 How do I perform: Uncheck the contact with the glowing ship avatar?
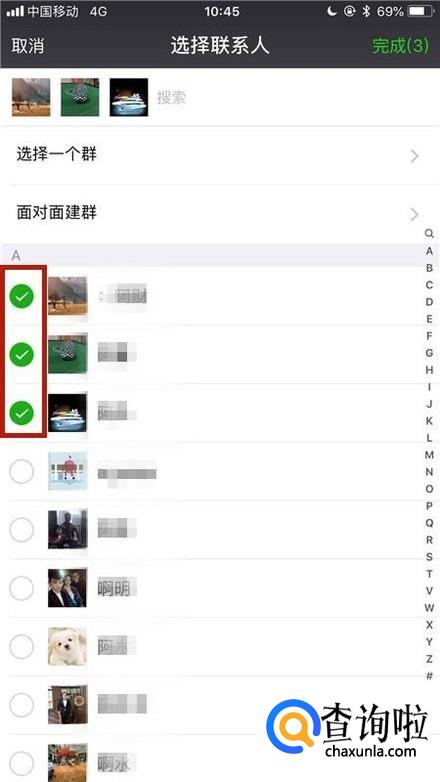[x=21, y=413]
